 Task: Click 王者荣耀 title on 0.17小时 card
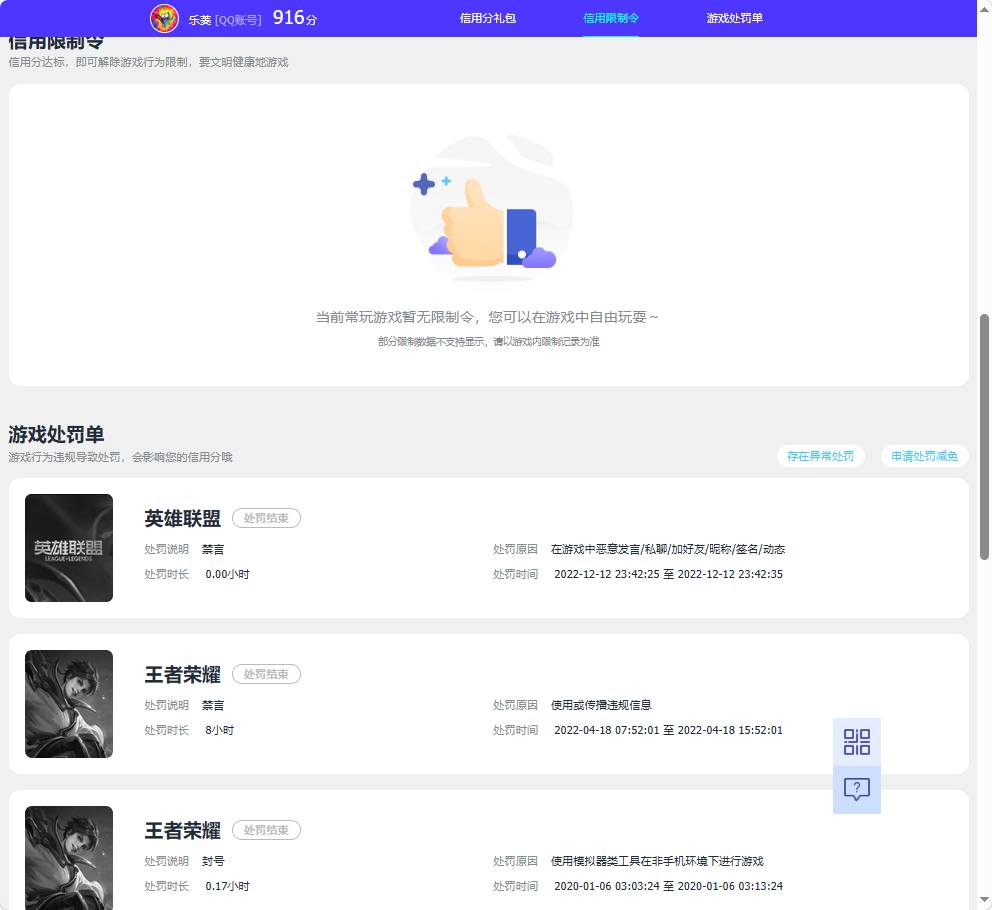coord(182,830)
